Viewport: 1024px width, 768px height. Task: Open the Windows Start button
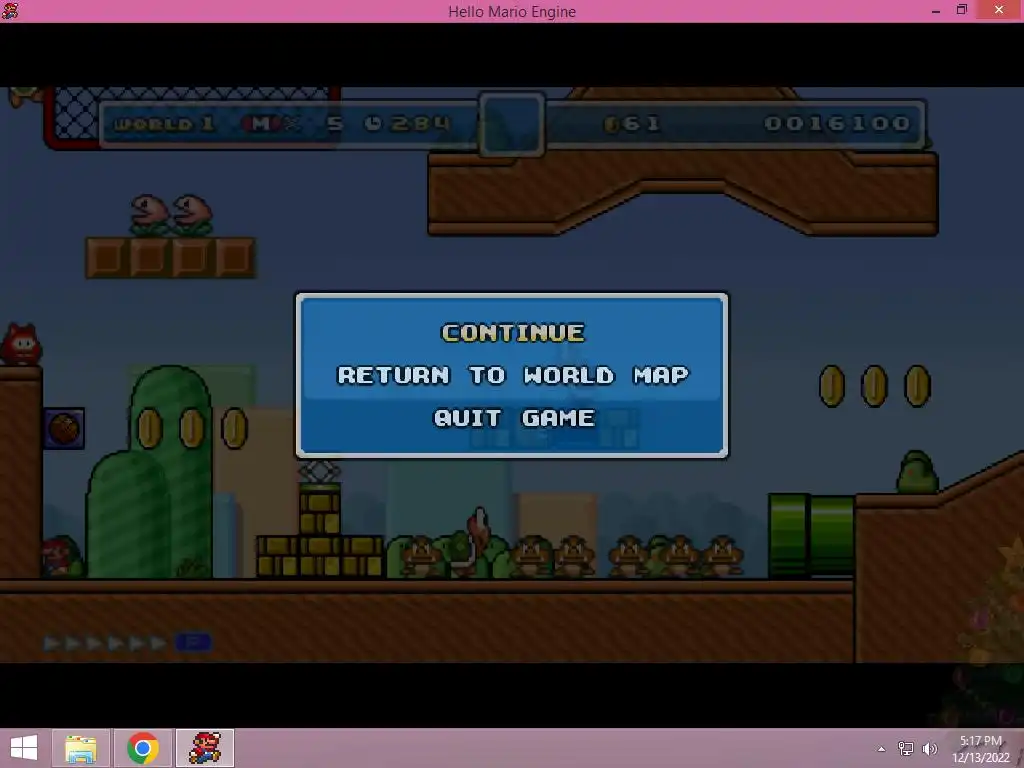pos(24,748)
